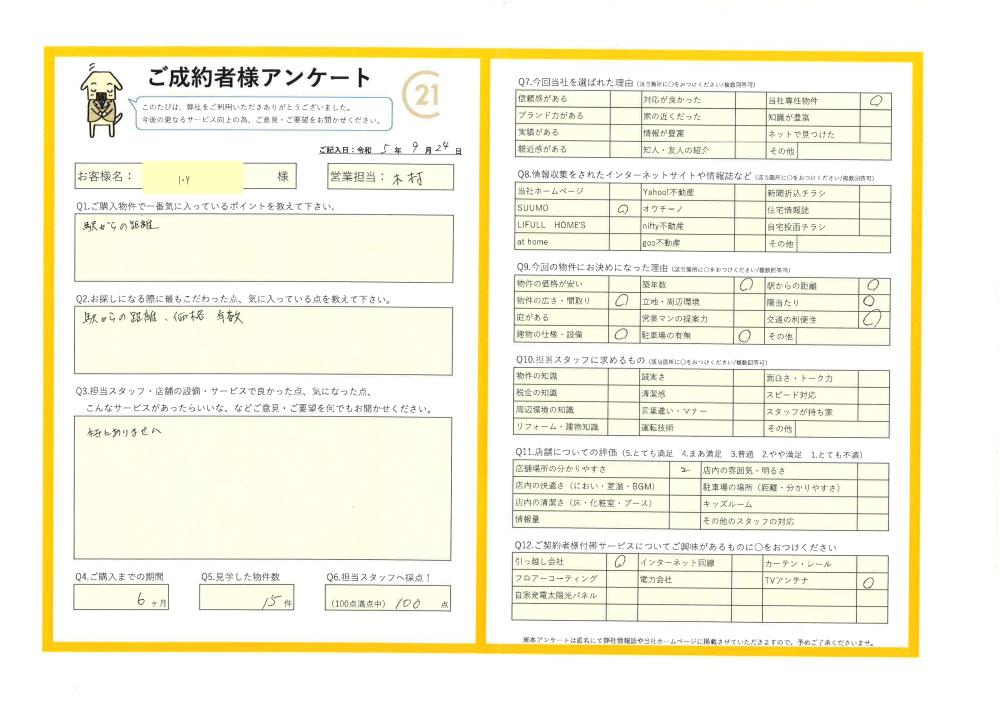Click the ご成約者様アンケート title heading
The width and height of the screenshot is (1000, 707).
[x=259, y=78]
